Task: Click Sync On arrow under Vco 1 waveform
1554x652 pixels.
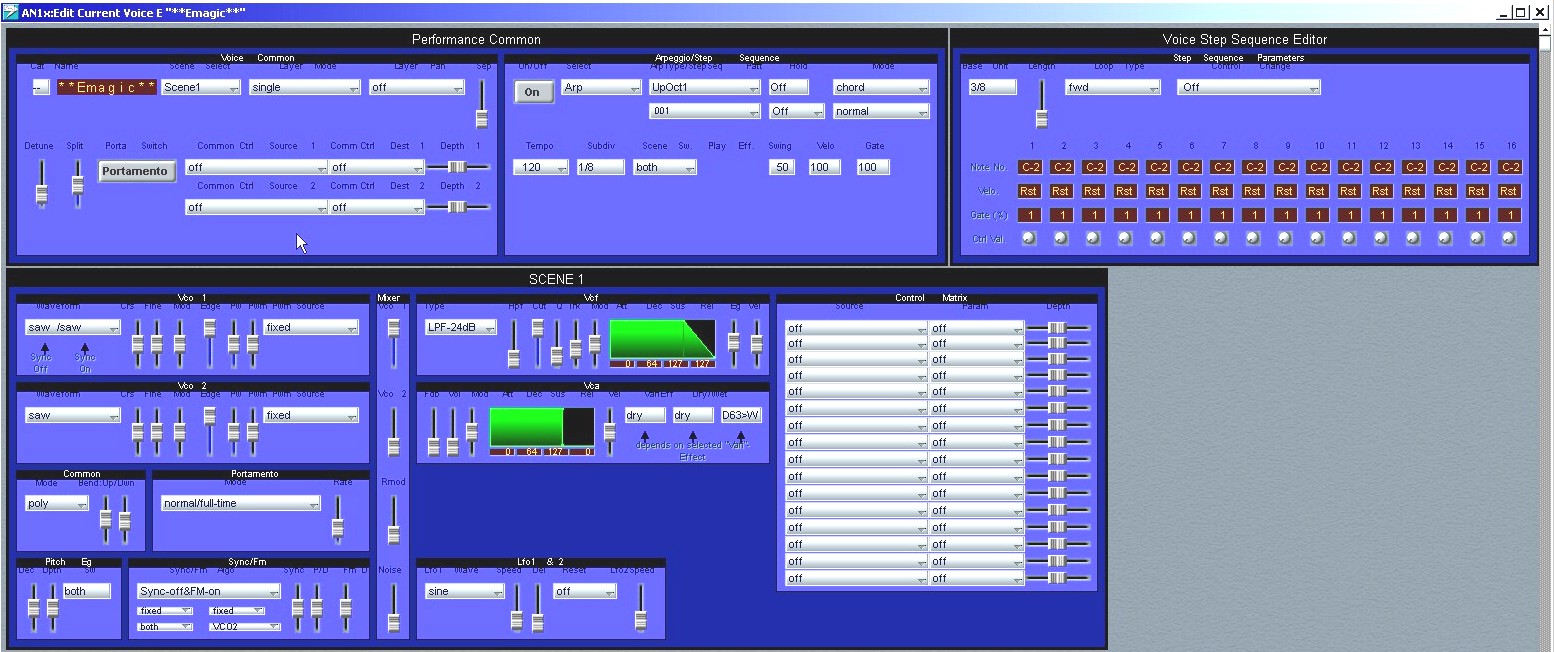Action: (85, 349)
